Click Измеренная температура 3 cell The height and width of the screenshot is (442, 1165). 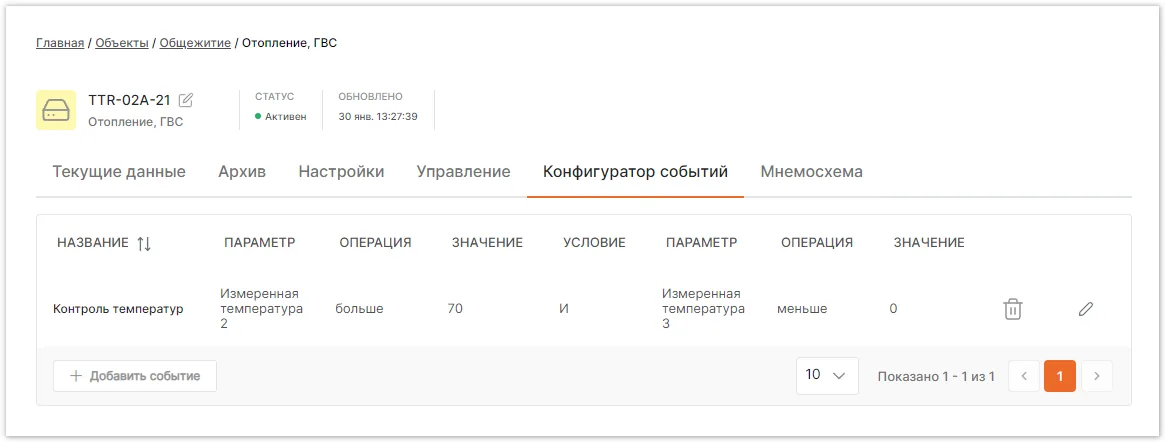pyautogui.click(x=703, y=308)
